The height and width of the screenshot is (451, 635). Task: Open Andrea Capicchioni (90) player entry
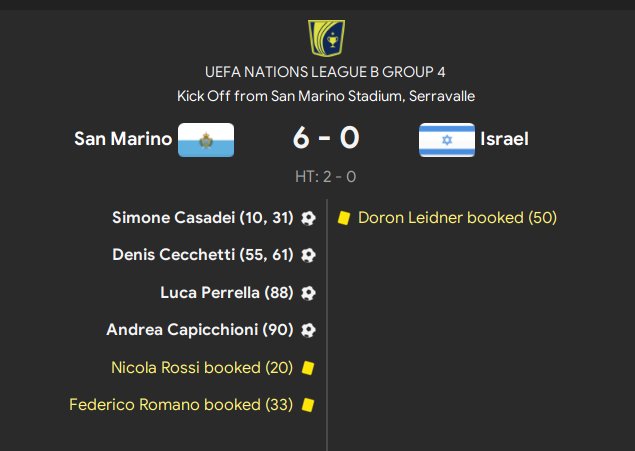(x=200, y=329)
